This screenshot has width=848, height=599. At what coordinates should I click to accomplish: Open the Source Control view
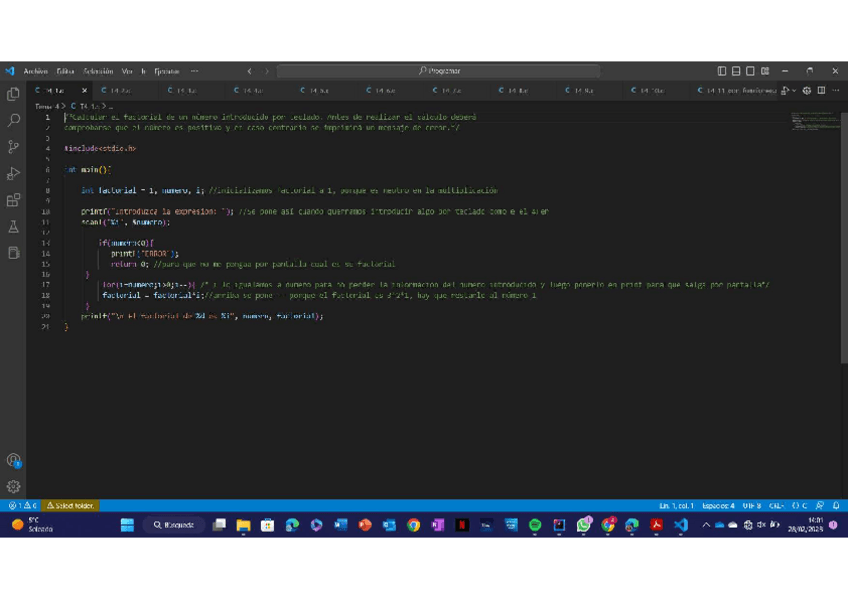tap(13, 147)
